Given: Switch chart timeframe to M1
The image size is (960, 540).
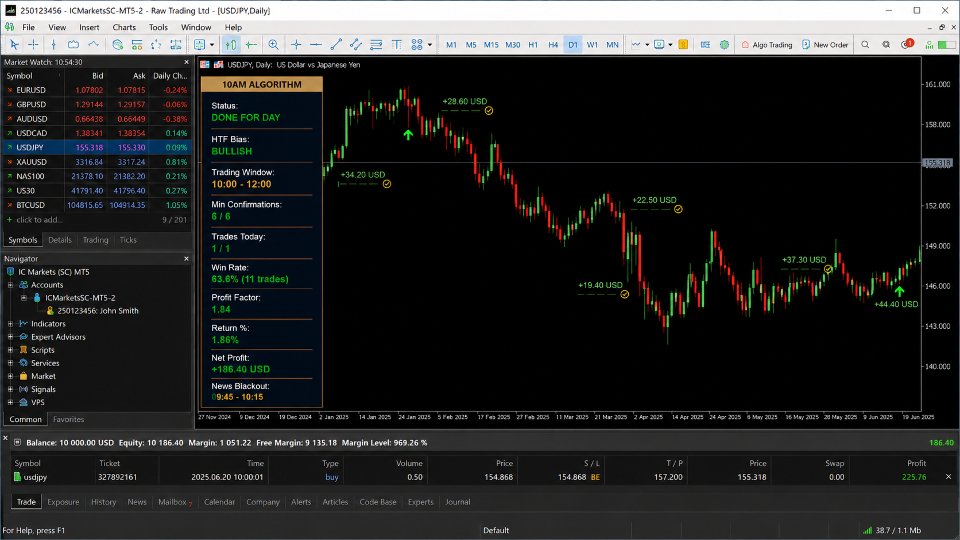Looking at the screenshot, I should [x=451, y=45].
